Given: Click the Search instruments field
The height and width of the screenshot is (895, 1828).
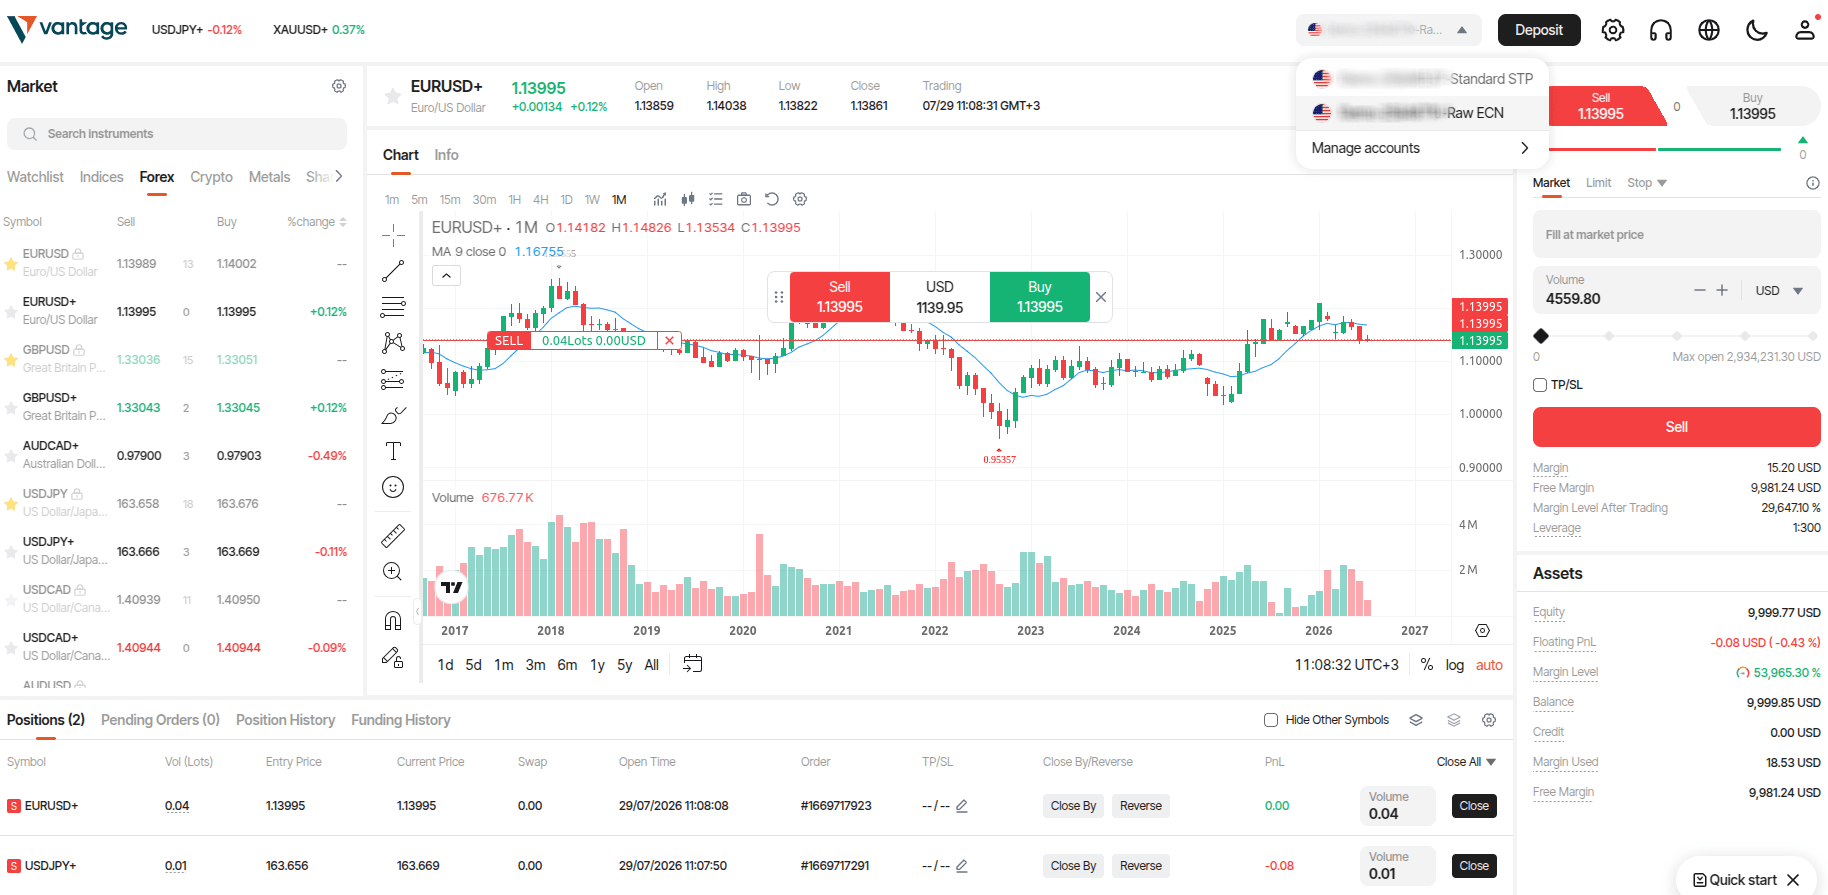Looking at the screenshot, I should tap(177, 134).
